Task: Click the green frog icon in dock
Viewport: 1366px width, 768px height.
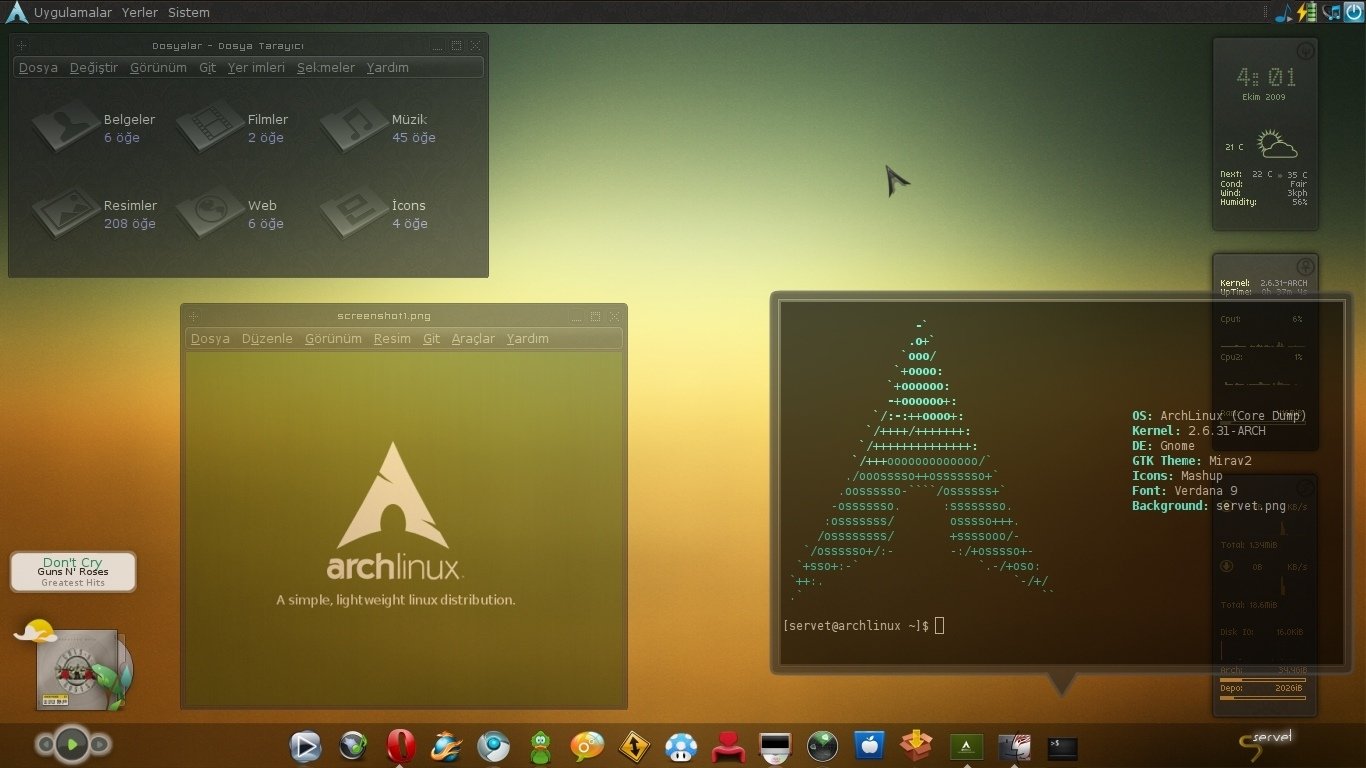Action: [x=540, y=746]
